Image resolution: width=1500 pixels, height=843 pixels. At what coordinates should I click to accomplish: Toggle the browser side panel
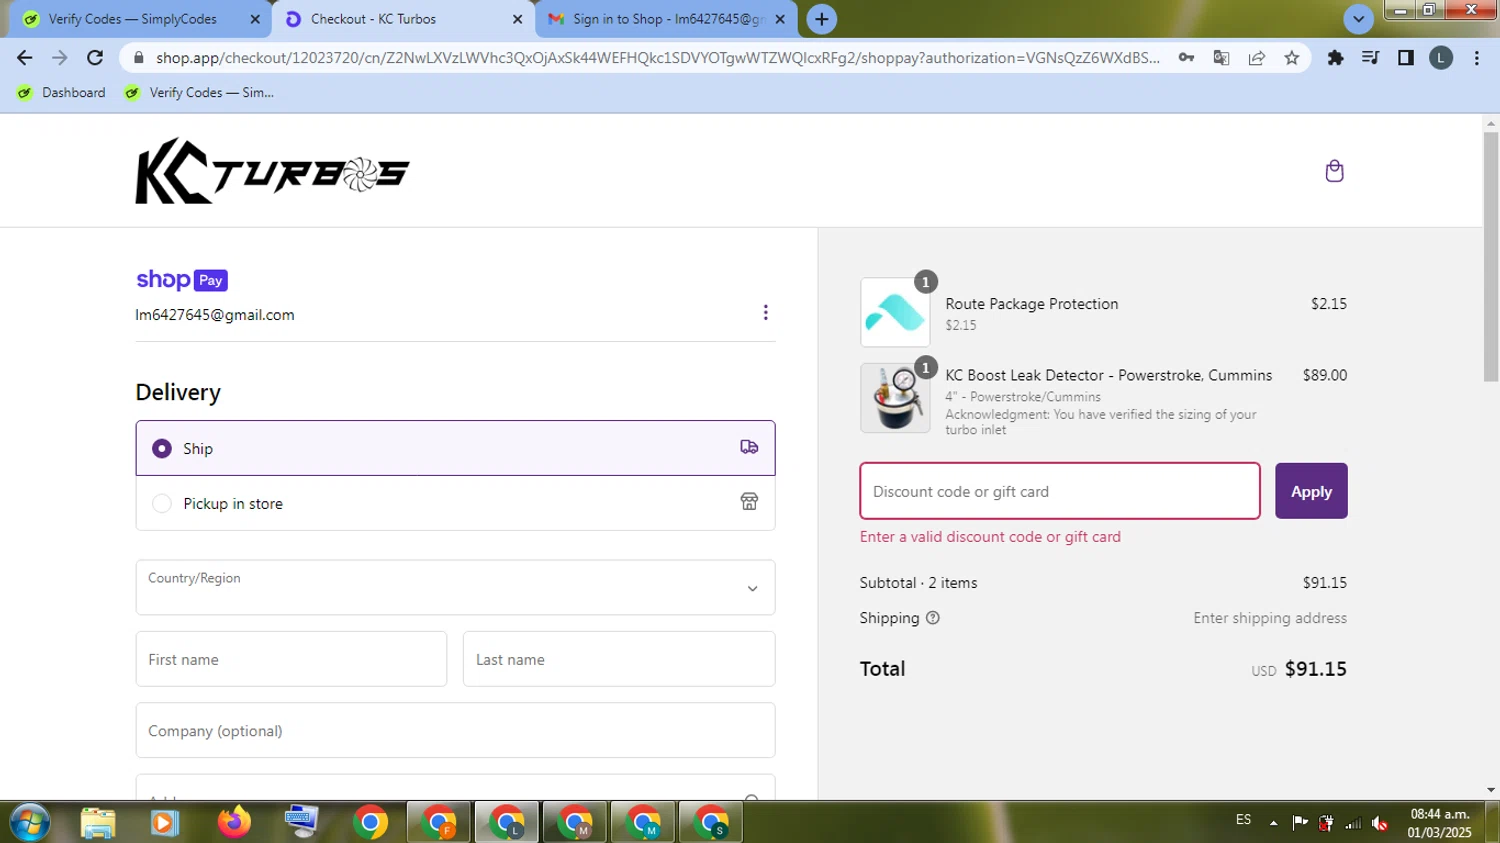tap(1406, 58)
